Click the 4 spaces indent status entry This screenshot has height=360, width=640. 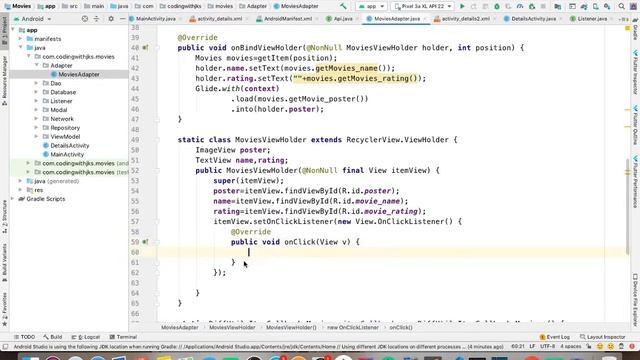[x=571, y=346]
